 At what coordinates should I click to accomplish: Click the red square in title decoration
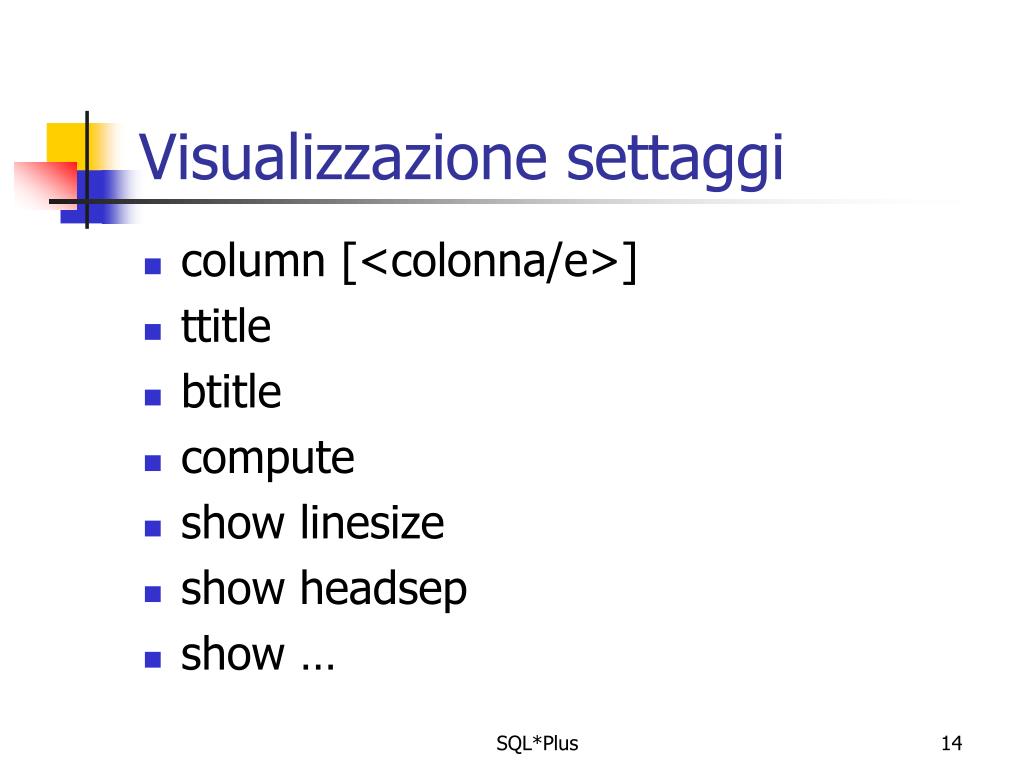click(x=46, y=184)
